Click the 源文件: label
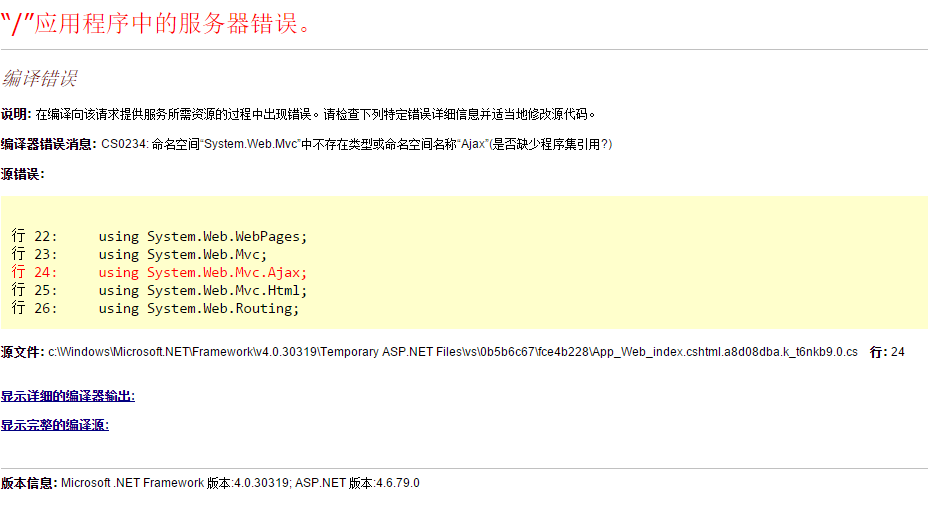This screenshot has height=517, width=928. [x=22, y=352]
